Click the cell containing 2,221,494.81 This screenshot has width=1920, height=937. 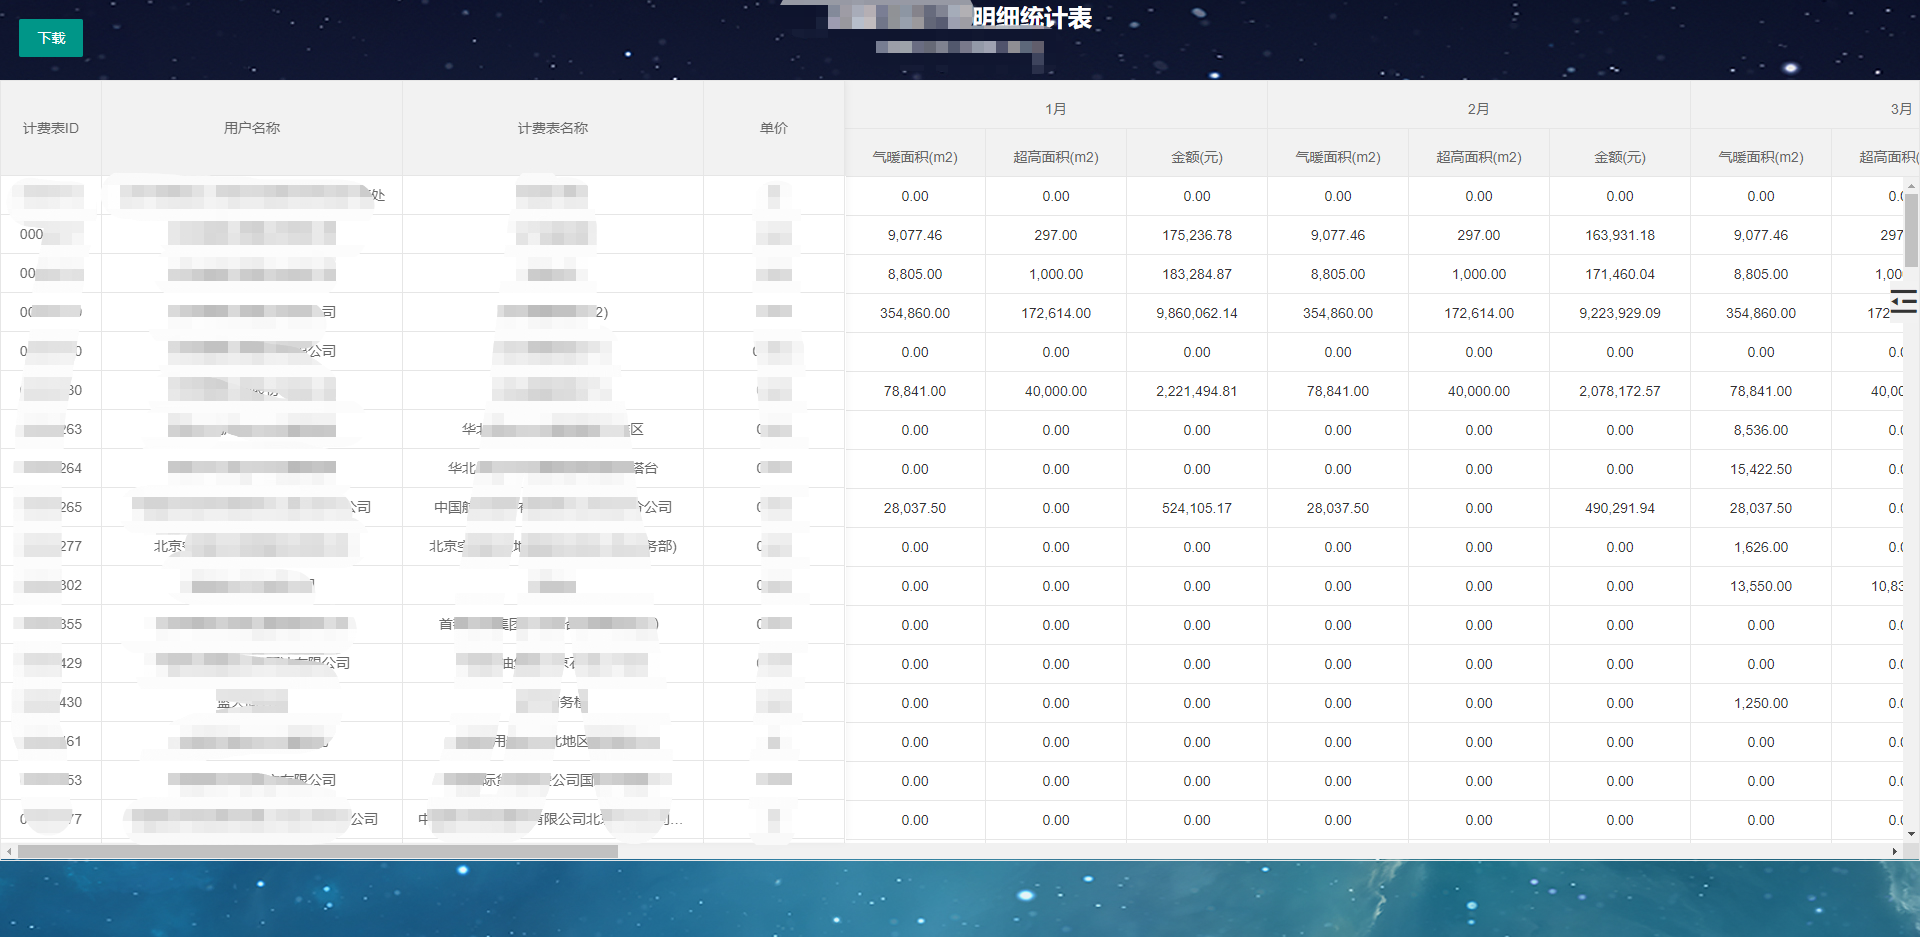click(x=1196, y=391)
